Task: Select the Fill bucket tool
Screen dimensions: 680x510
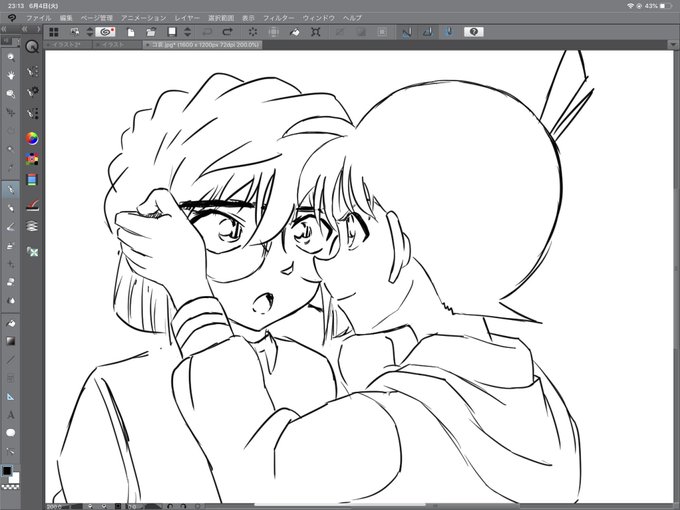Action: (10, 323)
